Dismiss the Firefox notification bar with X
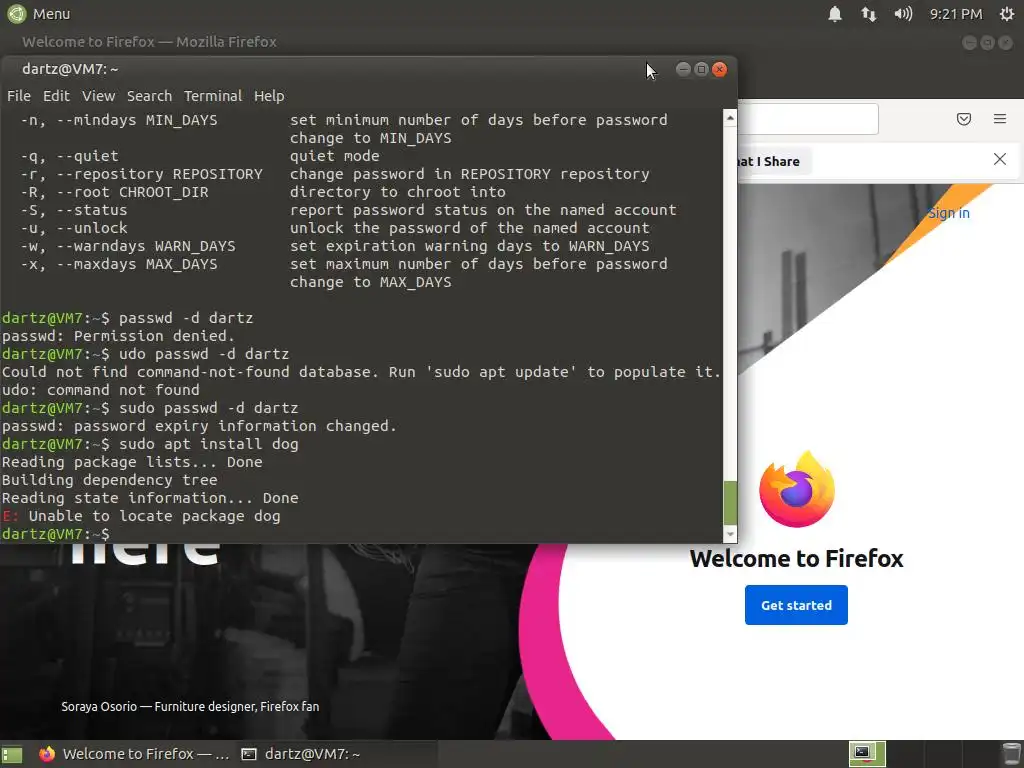This screenshot has height=768, width=1024. coord(1000,159)
